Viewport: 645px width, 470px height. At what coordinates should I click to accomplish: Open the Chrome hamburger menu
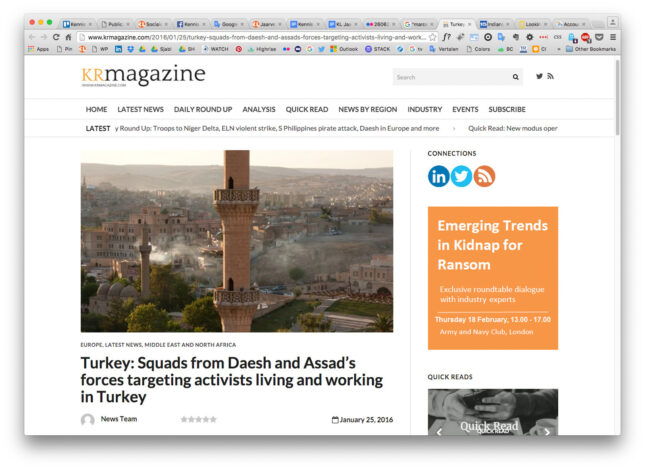coord(613,36)
